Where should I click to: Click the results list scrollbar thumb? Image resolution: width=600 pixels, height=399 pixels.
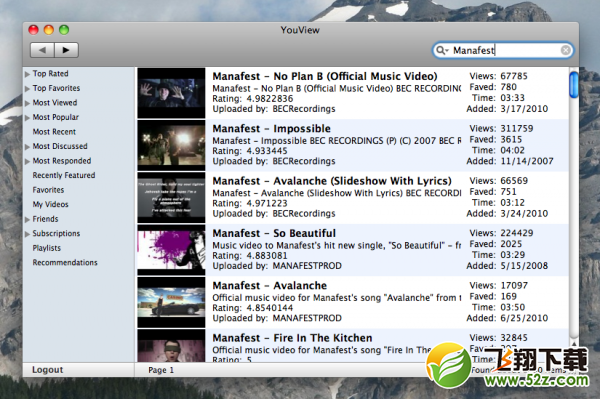[574, 85]
